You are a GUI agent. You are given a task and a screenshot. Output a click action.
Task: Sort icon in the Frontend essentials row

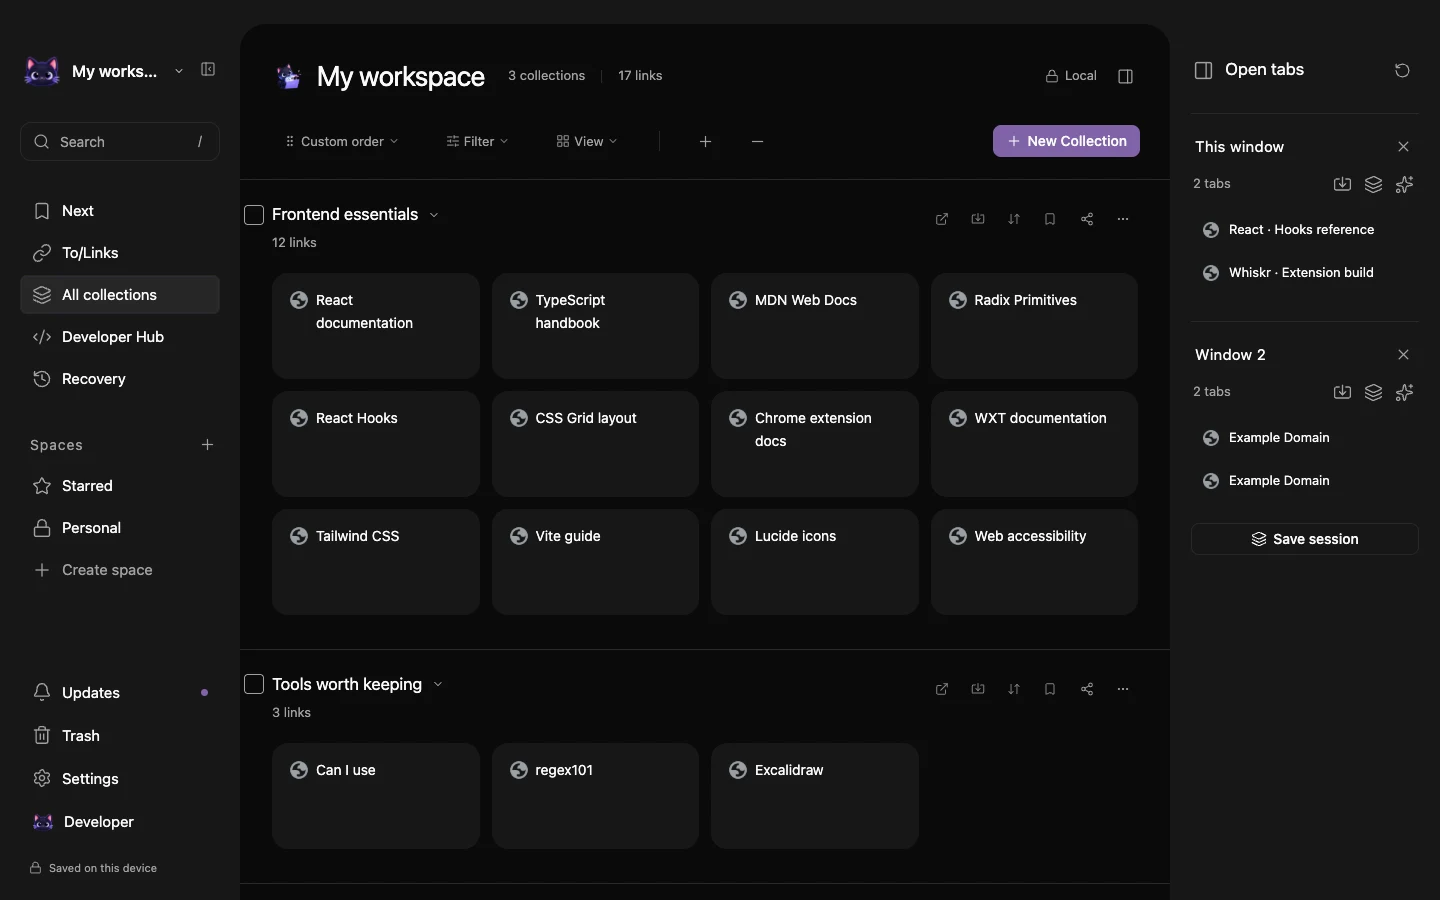(x=1014, y=219)
